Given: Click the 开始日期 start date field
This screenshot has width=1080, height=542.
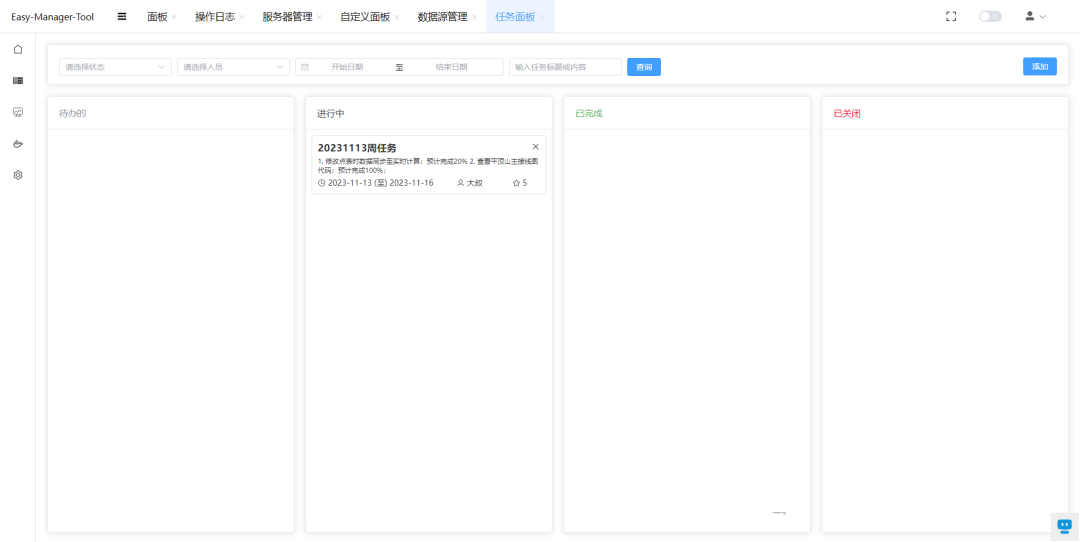Looking at the screenshot, I should point(347,67).
